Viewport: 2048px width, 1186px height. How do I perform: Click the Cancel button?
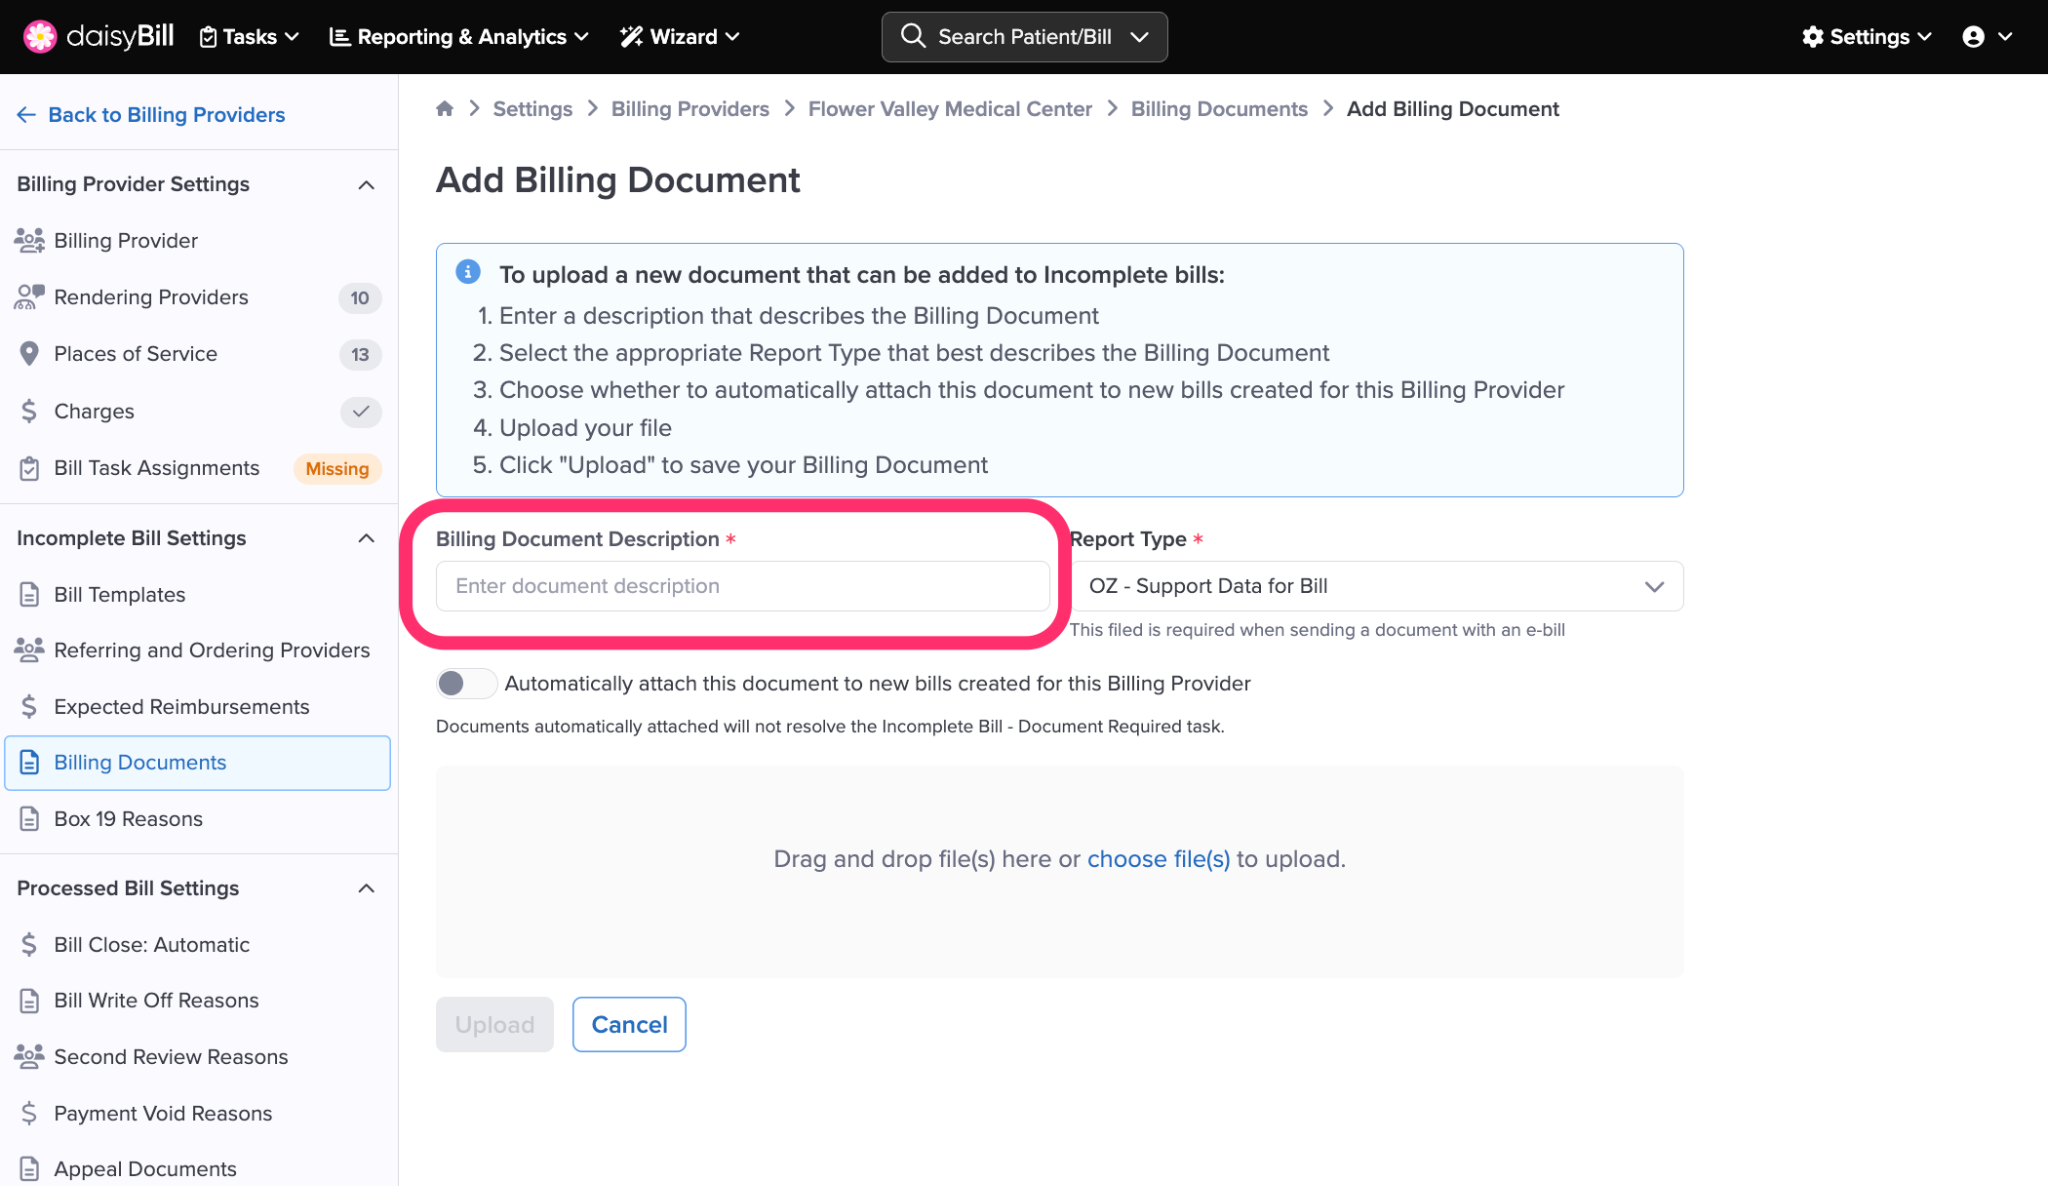629,1024
